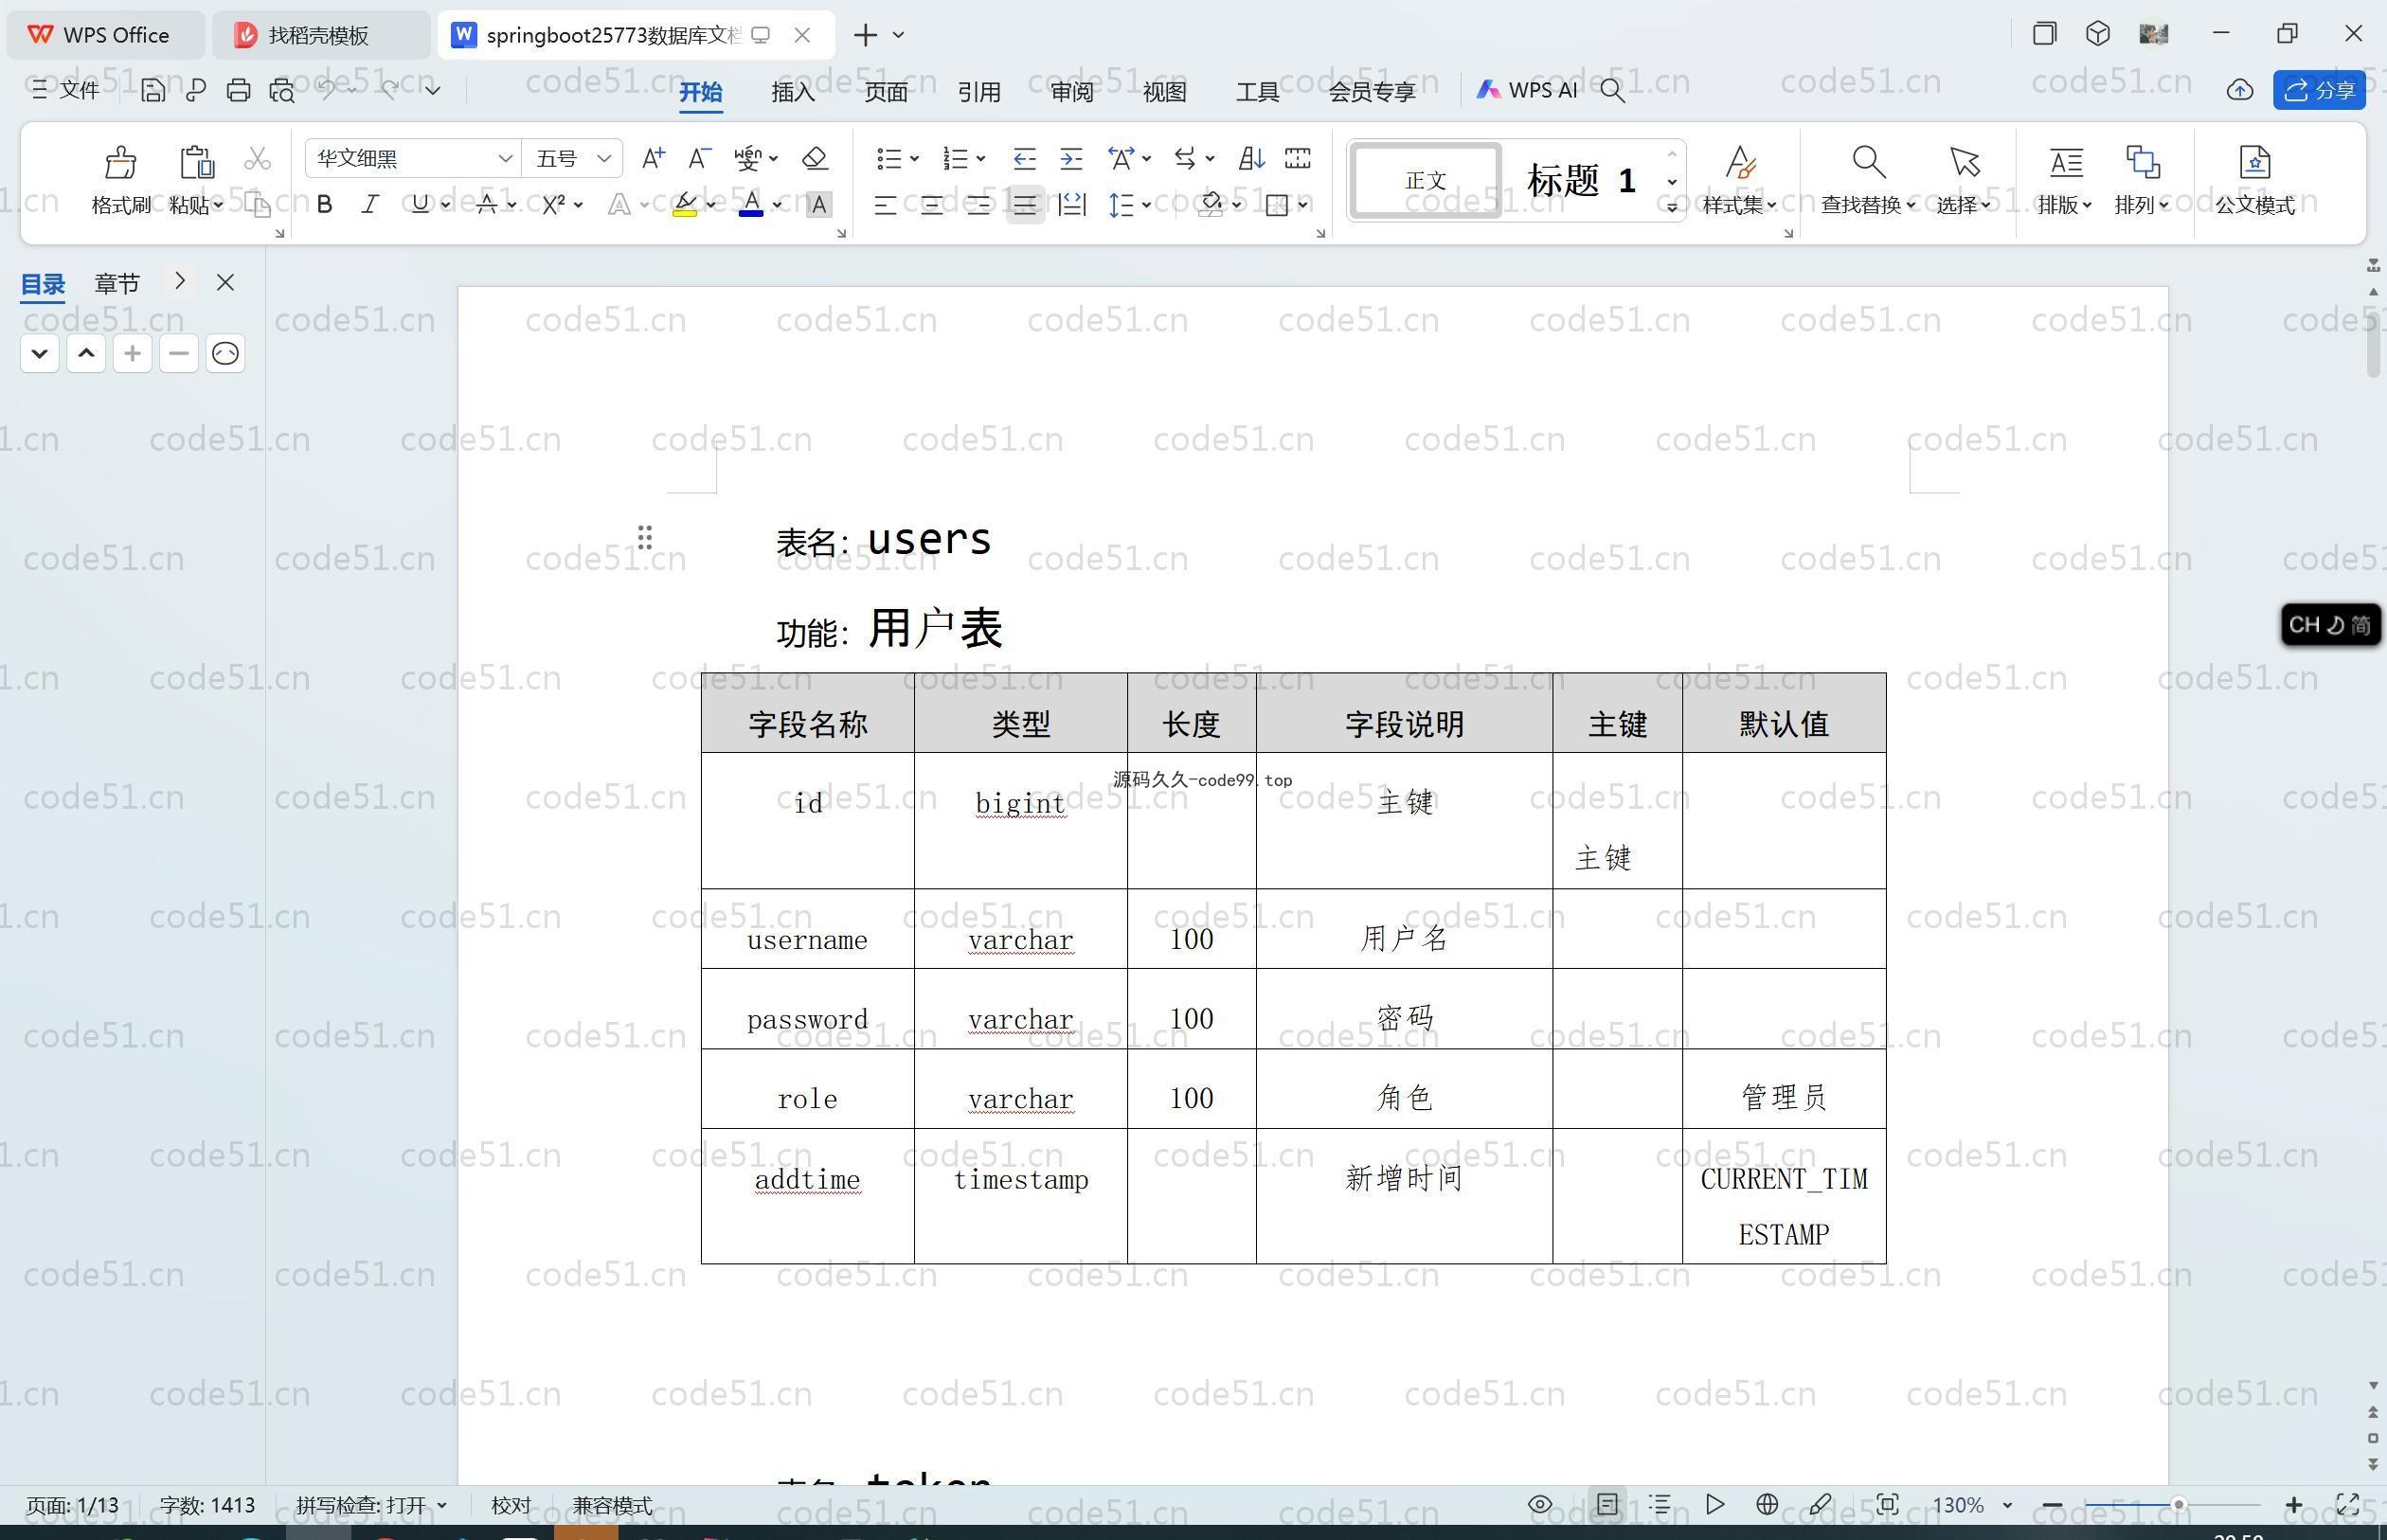Click yellow text highlight color button
The width and height of the screenshot is (2387, 1540).
(685, 205)
